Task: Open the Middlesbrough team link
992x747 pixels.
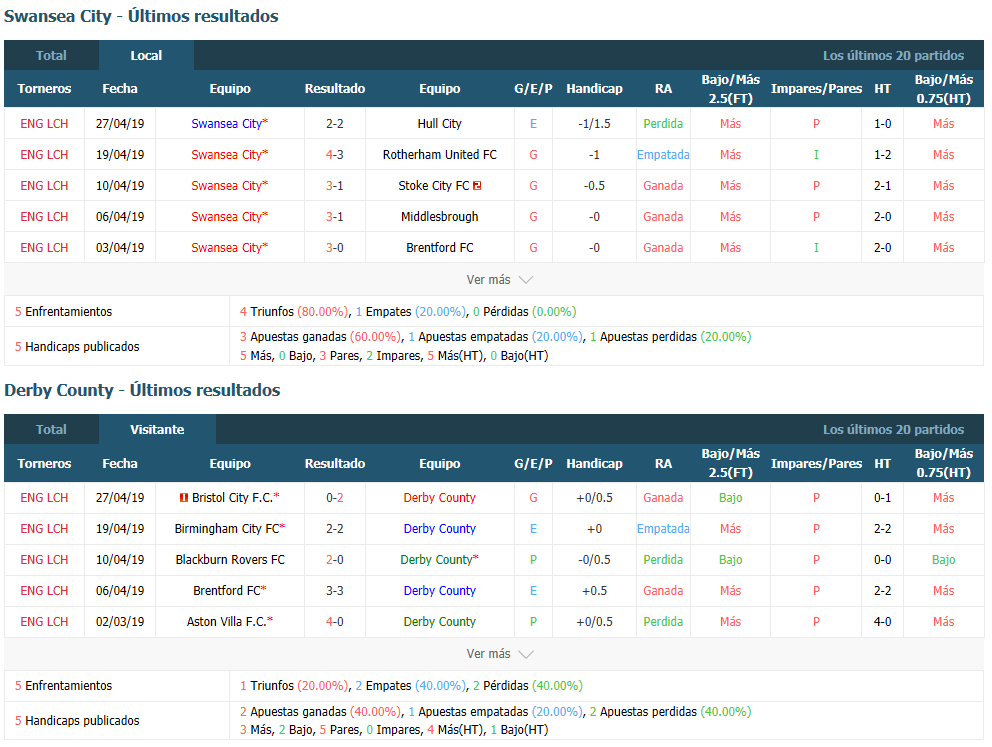Action: click(440, 217)
